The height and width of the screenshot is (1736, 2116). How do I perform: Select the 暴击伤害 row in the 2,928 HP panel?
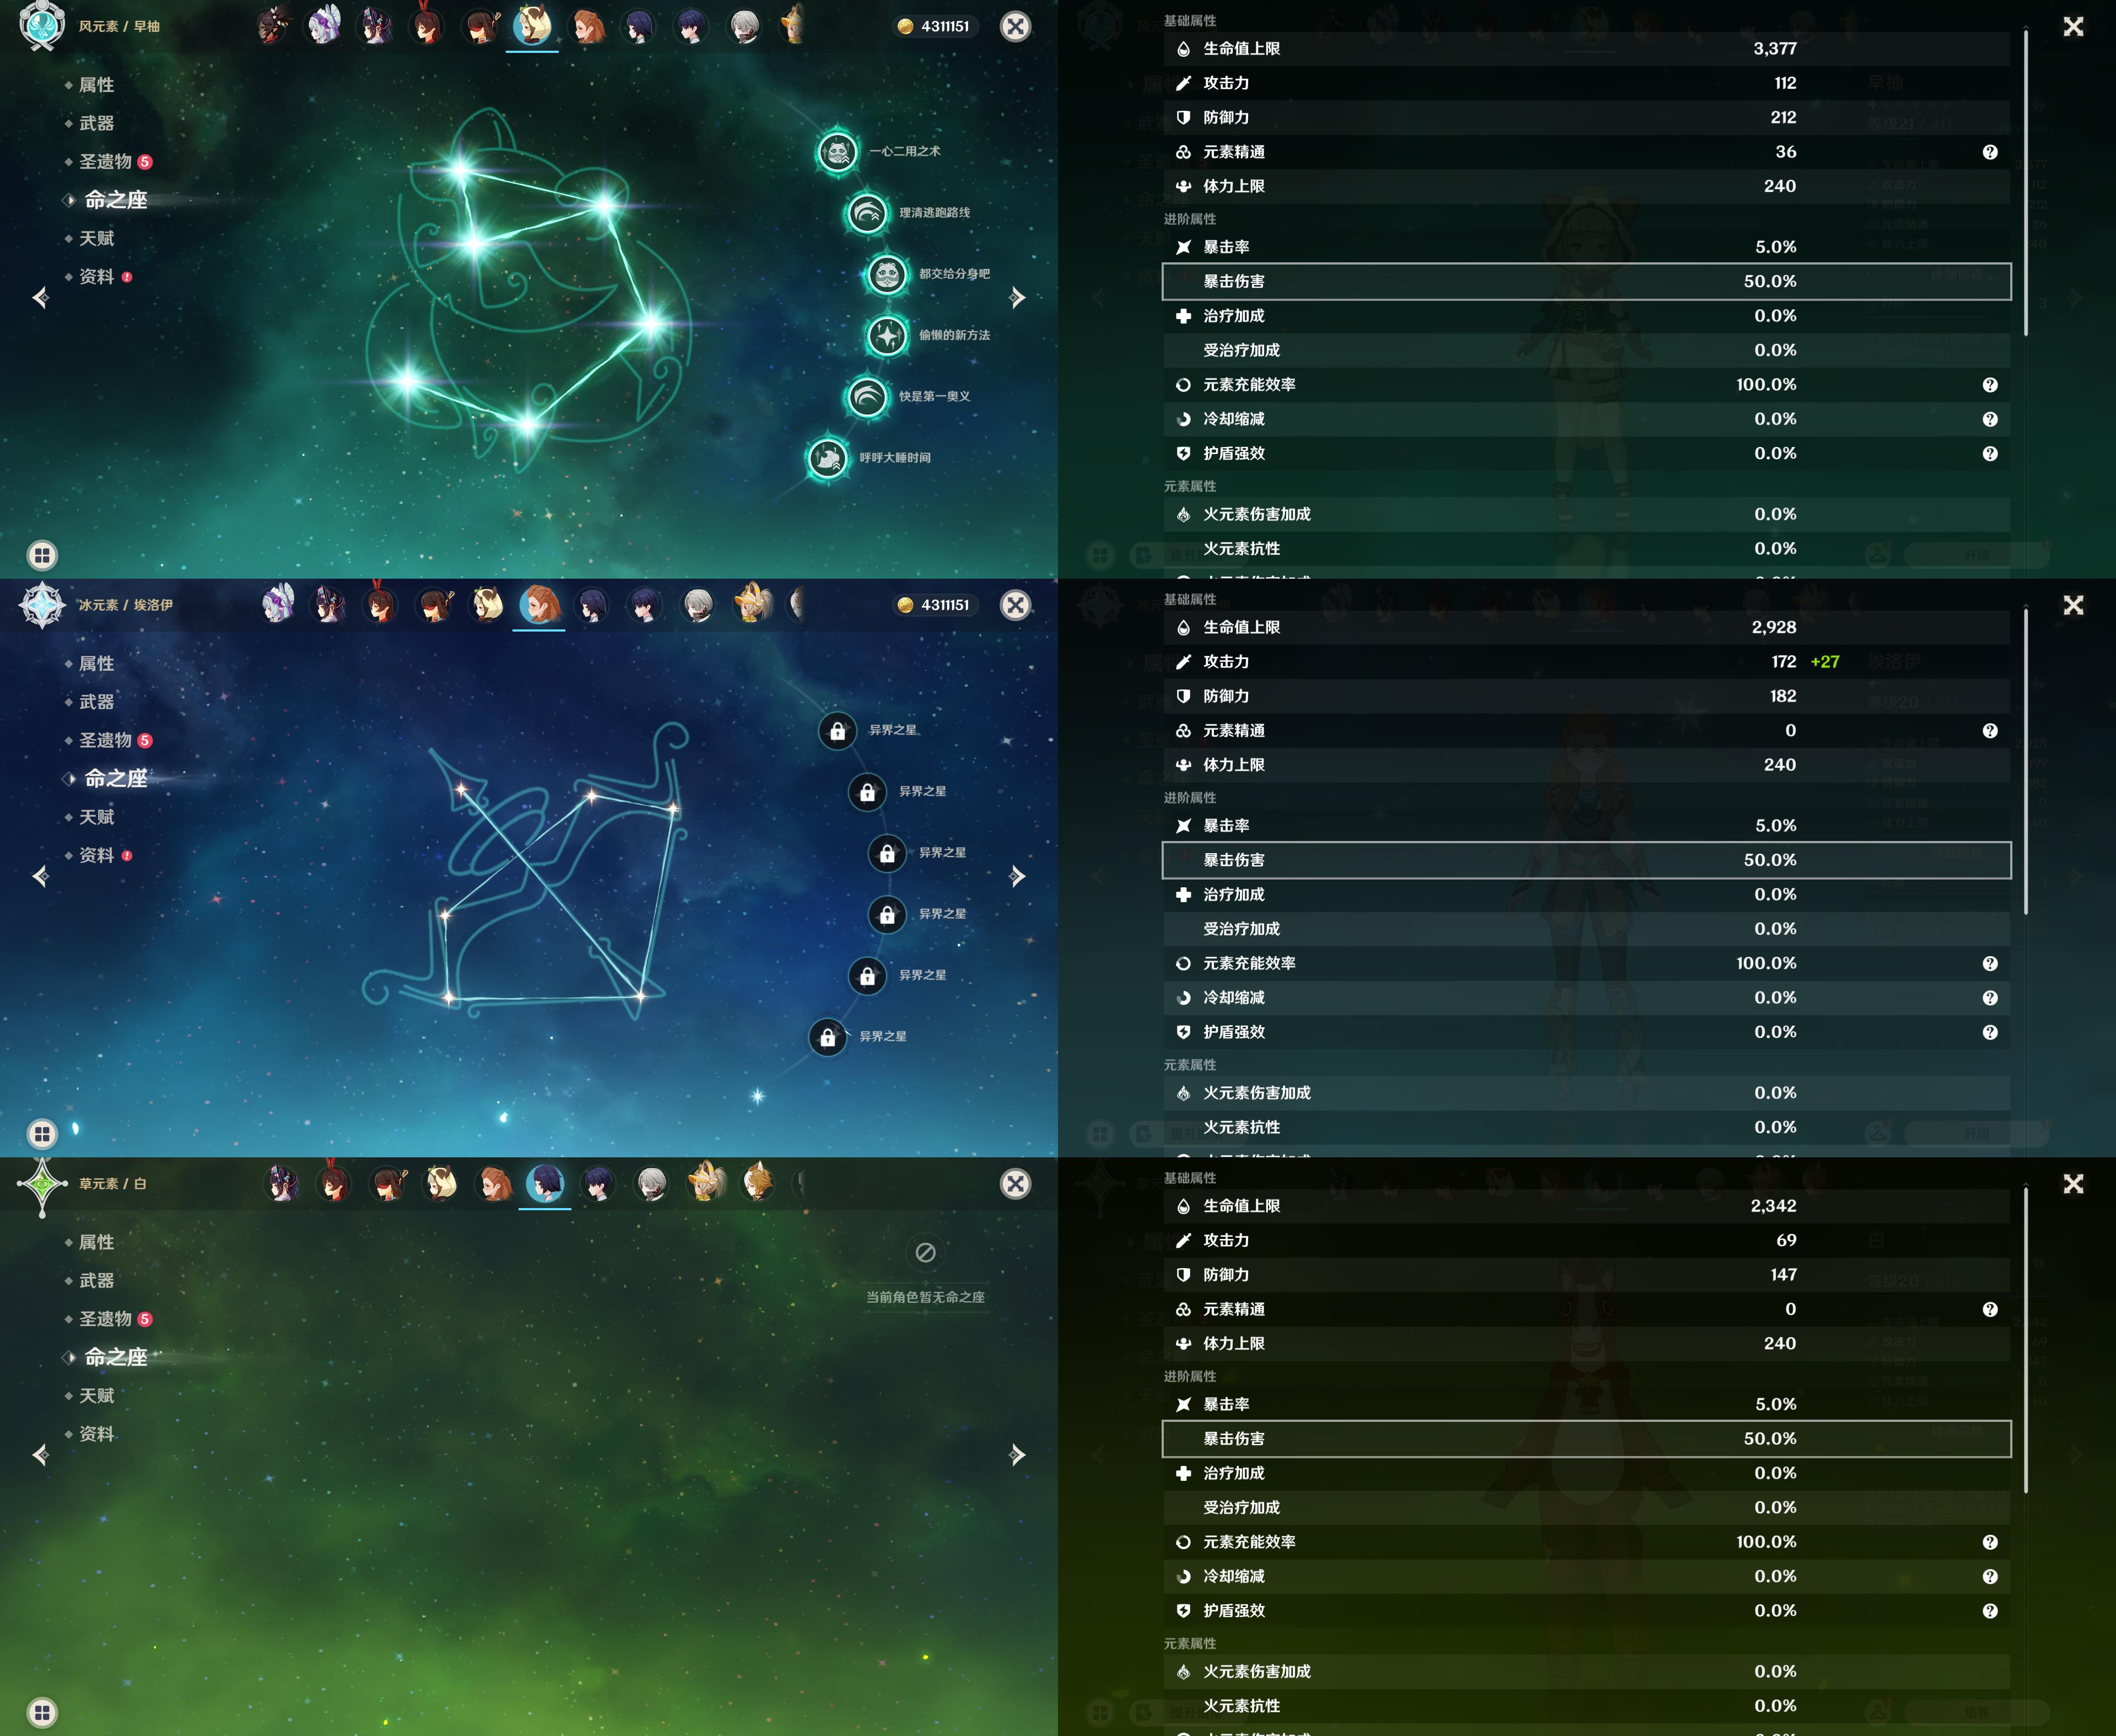pos(1586,860)
